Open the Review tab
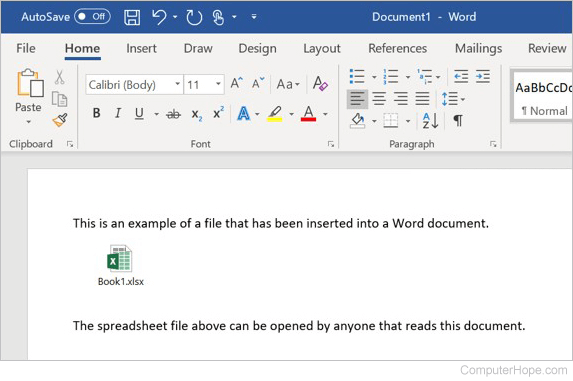Viewport: 573px width, 381px height. 547,48
